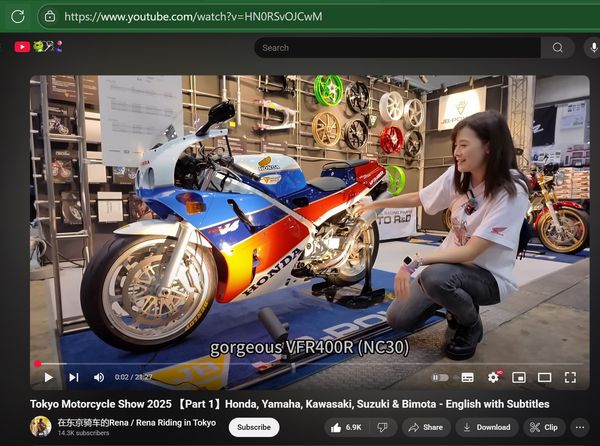The width and height of the screenshot is (600, 446).
Task: Toggle the autoplay switch
Action: [440, 378]
